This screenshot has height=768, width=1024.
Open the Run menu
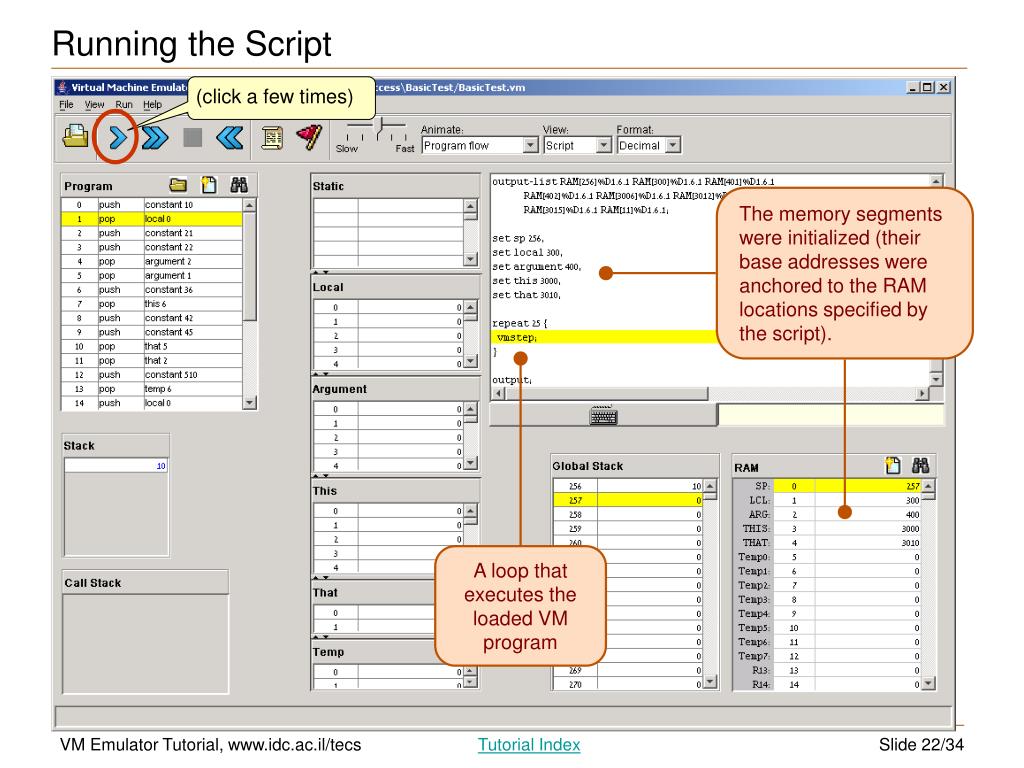point(124,104)
